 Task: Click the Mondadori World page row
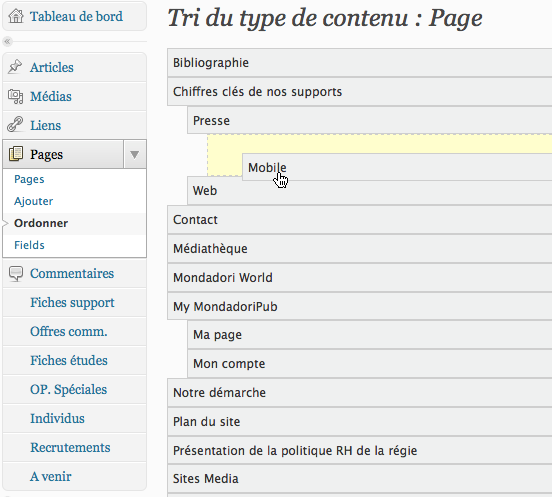359,278
